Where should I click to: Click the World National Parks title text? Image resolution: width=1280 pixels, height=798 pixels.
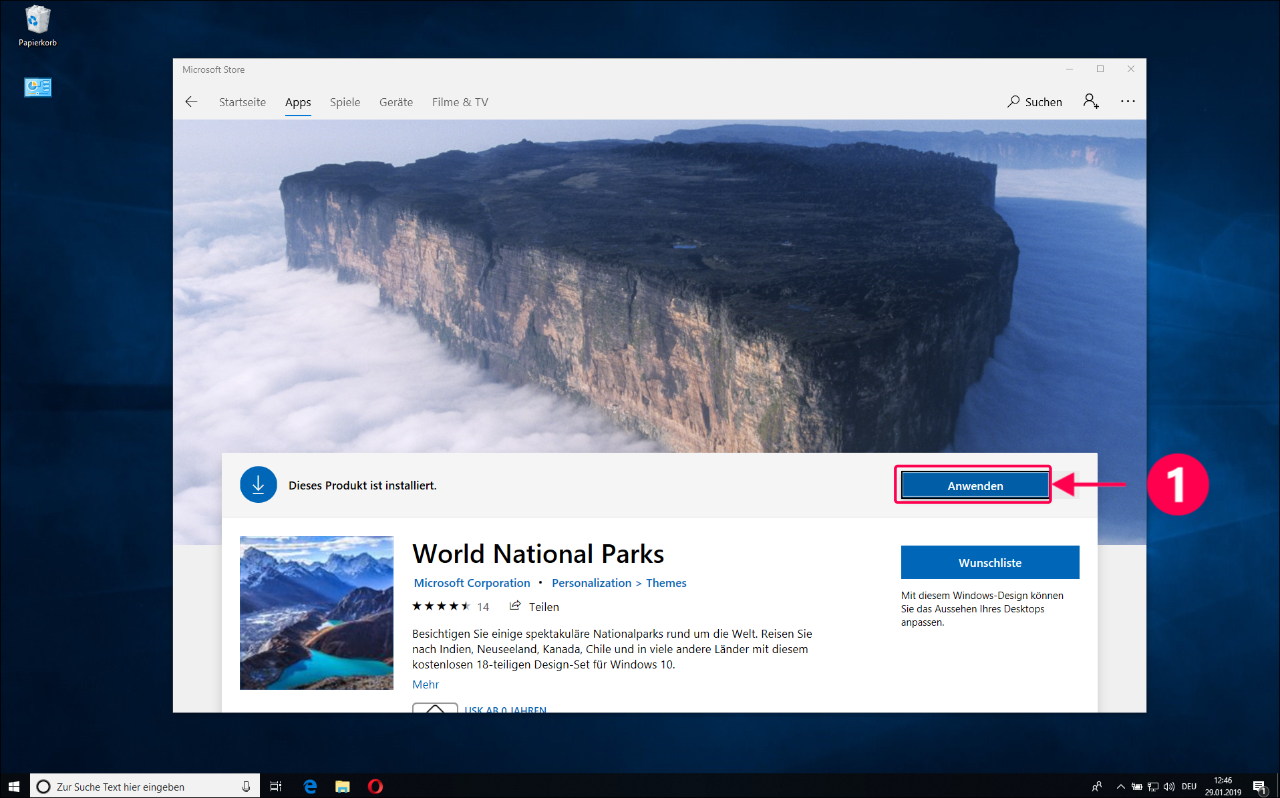538,554
